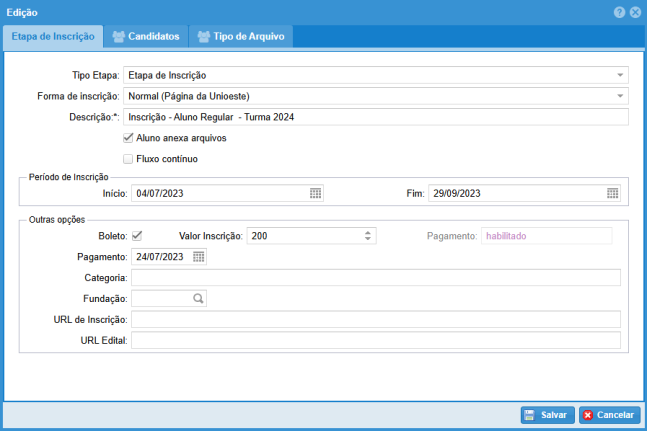Focus the URL de Inscrição field
The height and width of the screenshot is (431, 647).
click(375, 319)
